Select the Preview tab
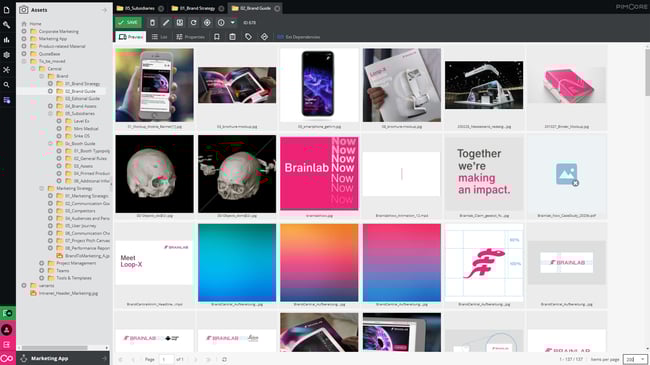Screen dimensions: 650x365 tap(131, 37)
